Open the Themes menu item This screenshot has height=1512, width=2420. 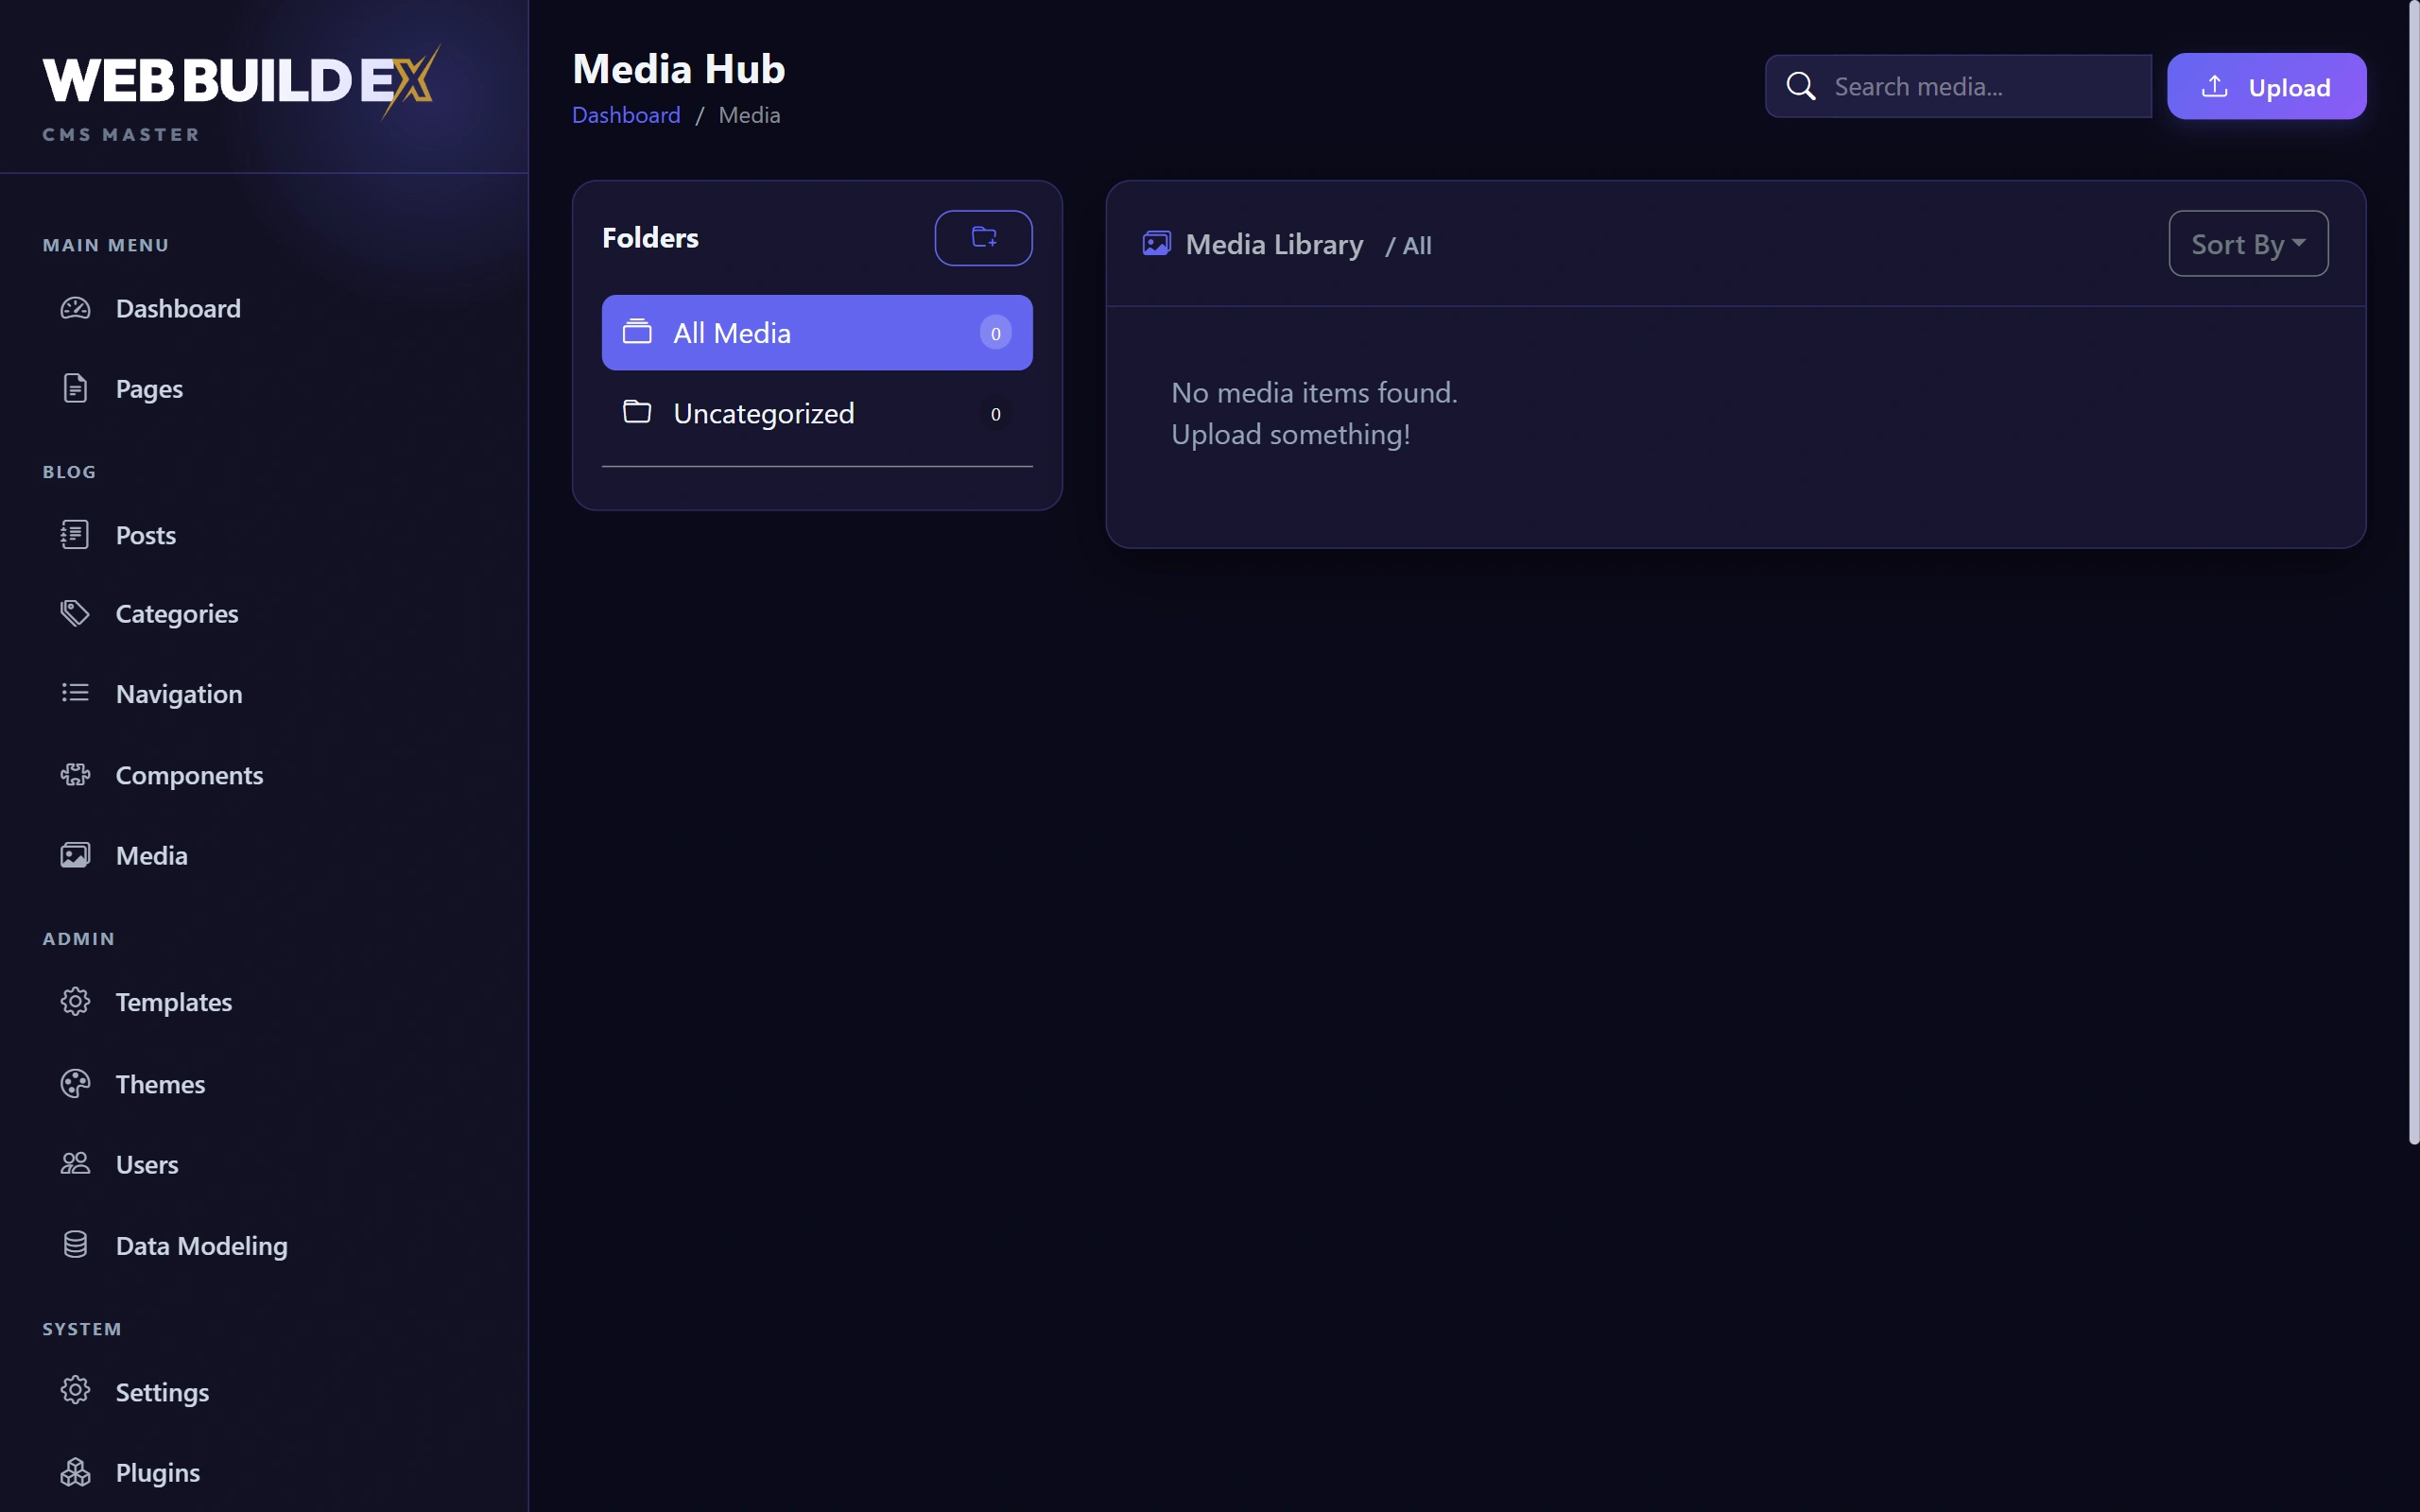(160, 1084)
